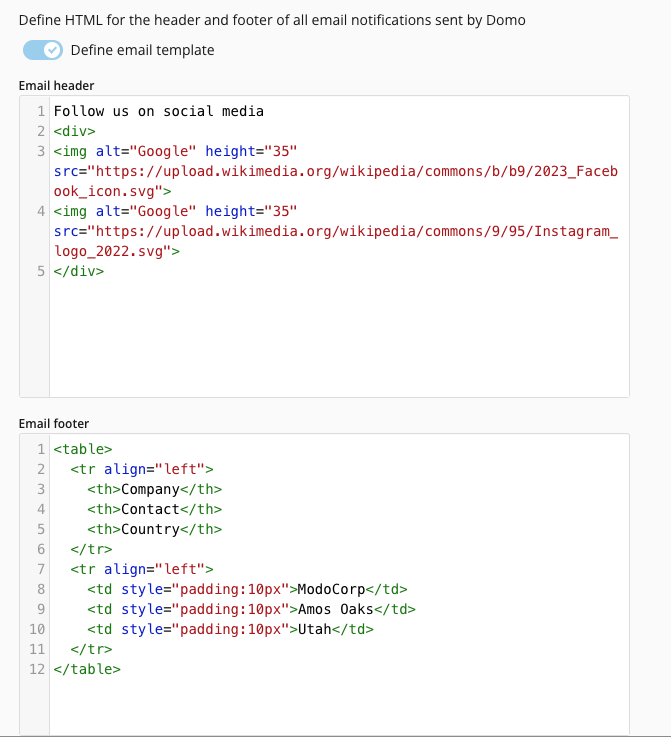Click the </table> closing tag in footer
This screenshot has height=737, width=671.
(x=87, y=669)
